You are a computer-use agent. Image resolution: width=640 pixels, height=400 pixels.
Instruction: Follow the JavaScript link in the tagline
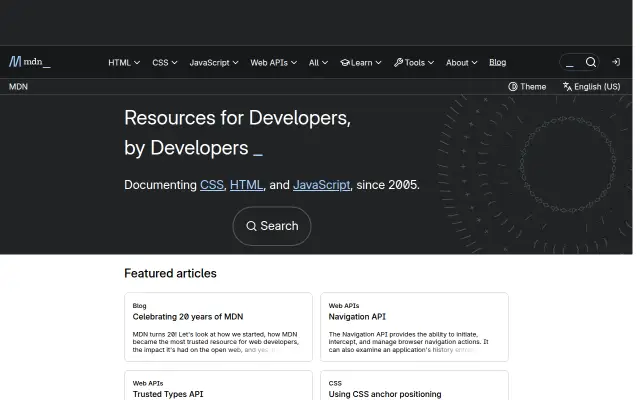pos(322,185)
